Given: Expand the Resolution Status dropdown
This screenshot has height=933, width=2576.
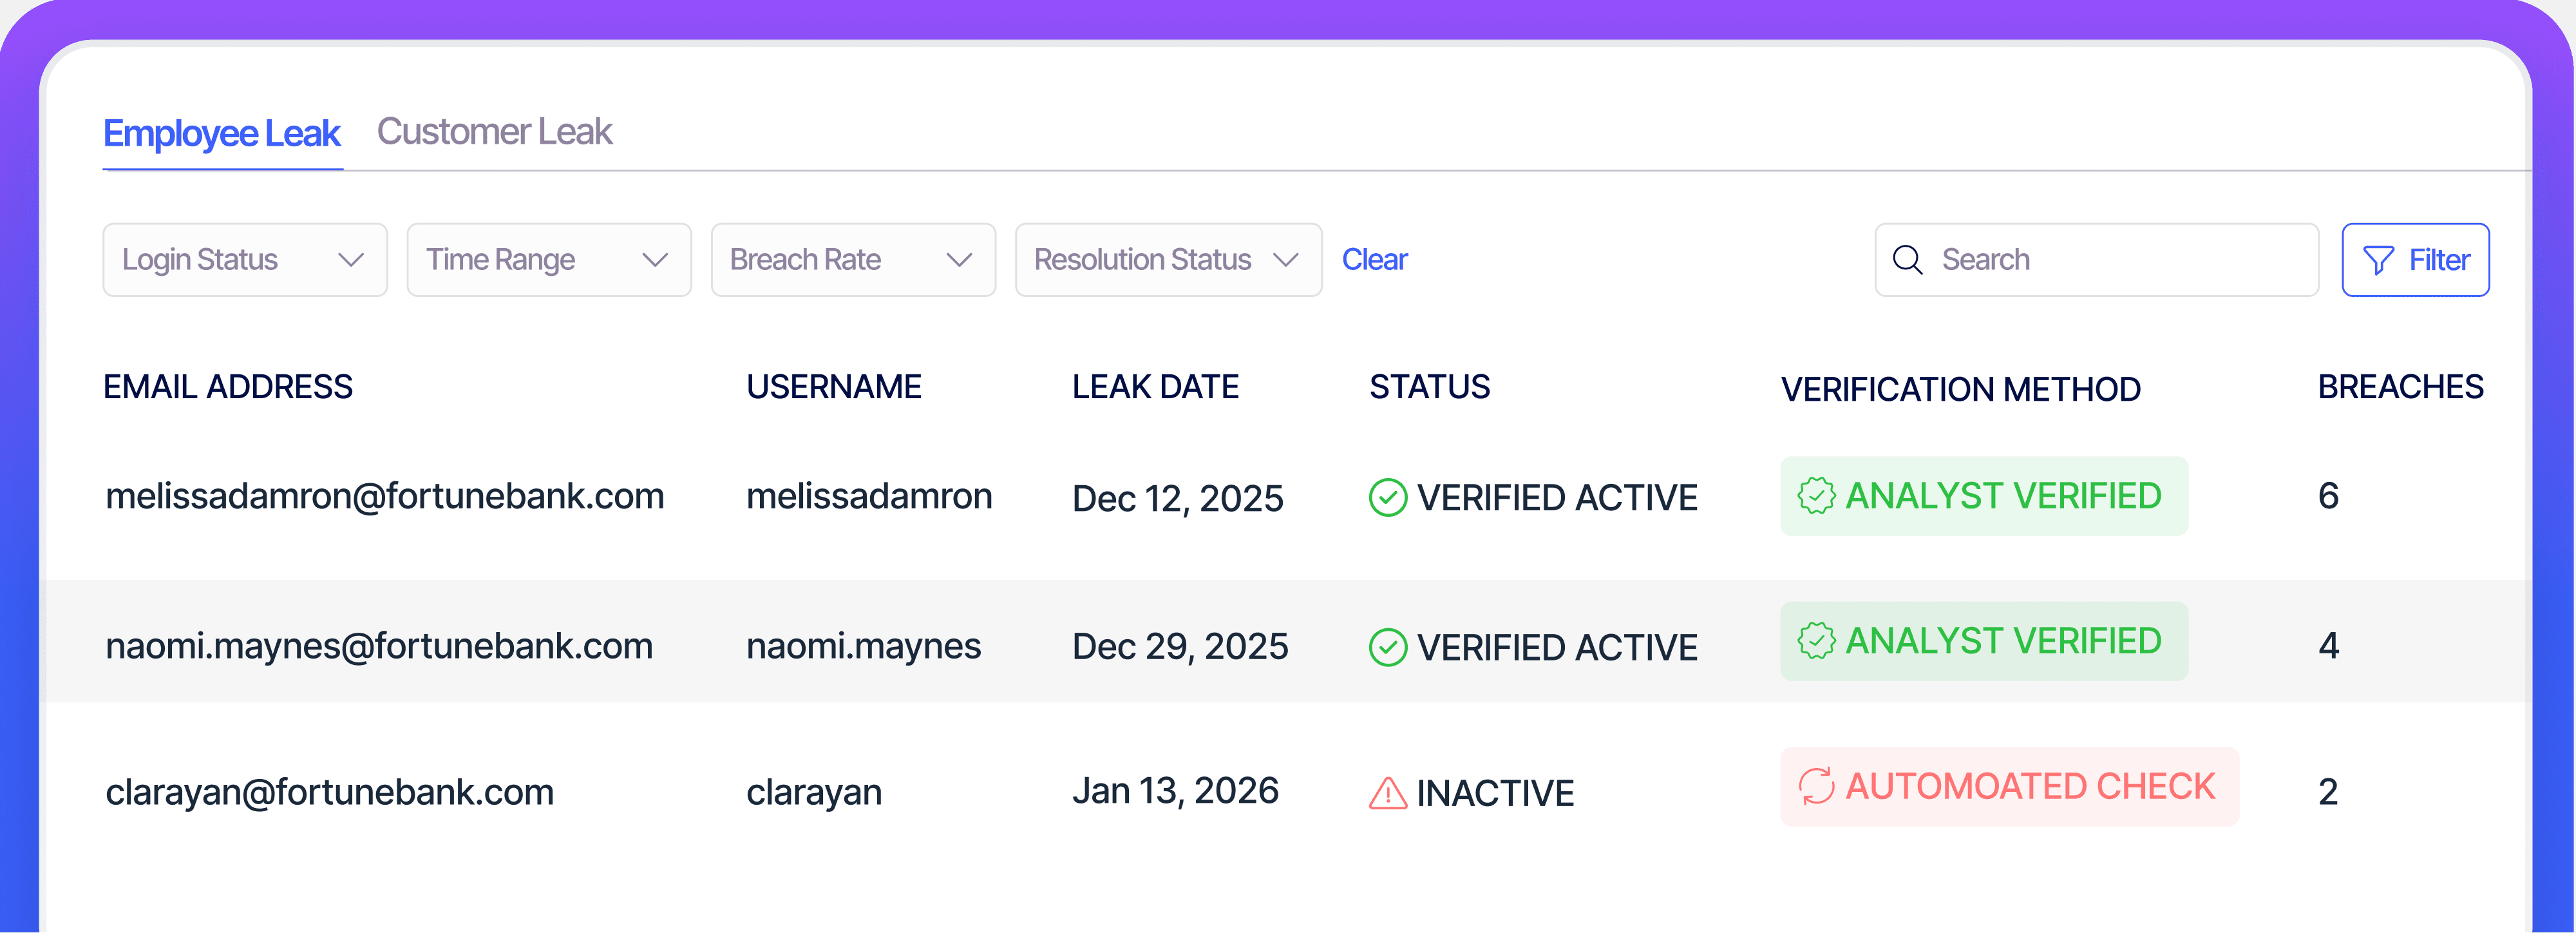Looking at the screenshot, I should click(x=1167, y=260).
